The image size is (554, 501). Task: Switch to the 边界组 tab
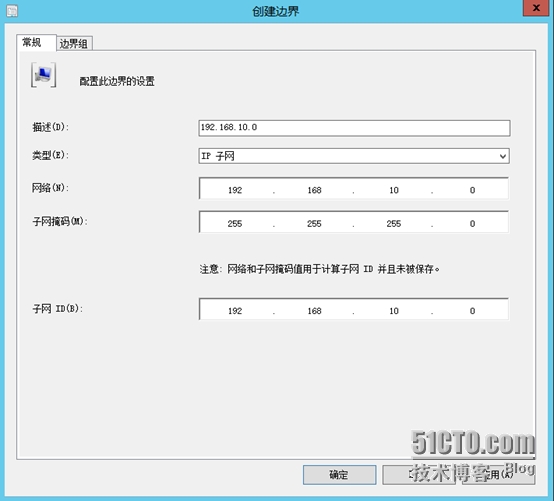(74, 43)
